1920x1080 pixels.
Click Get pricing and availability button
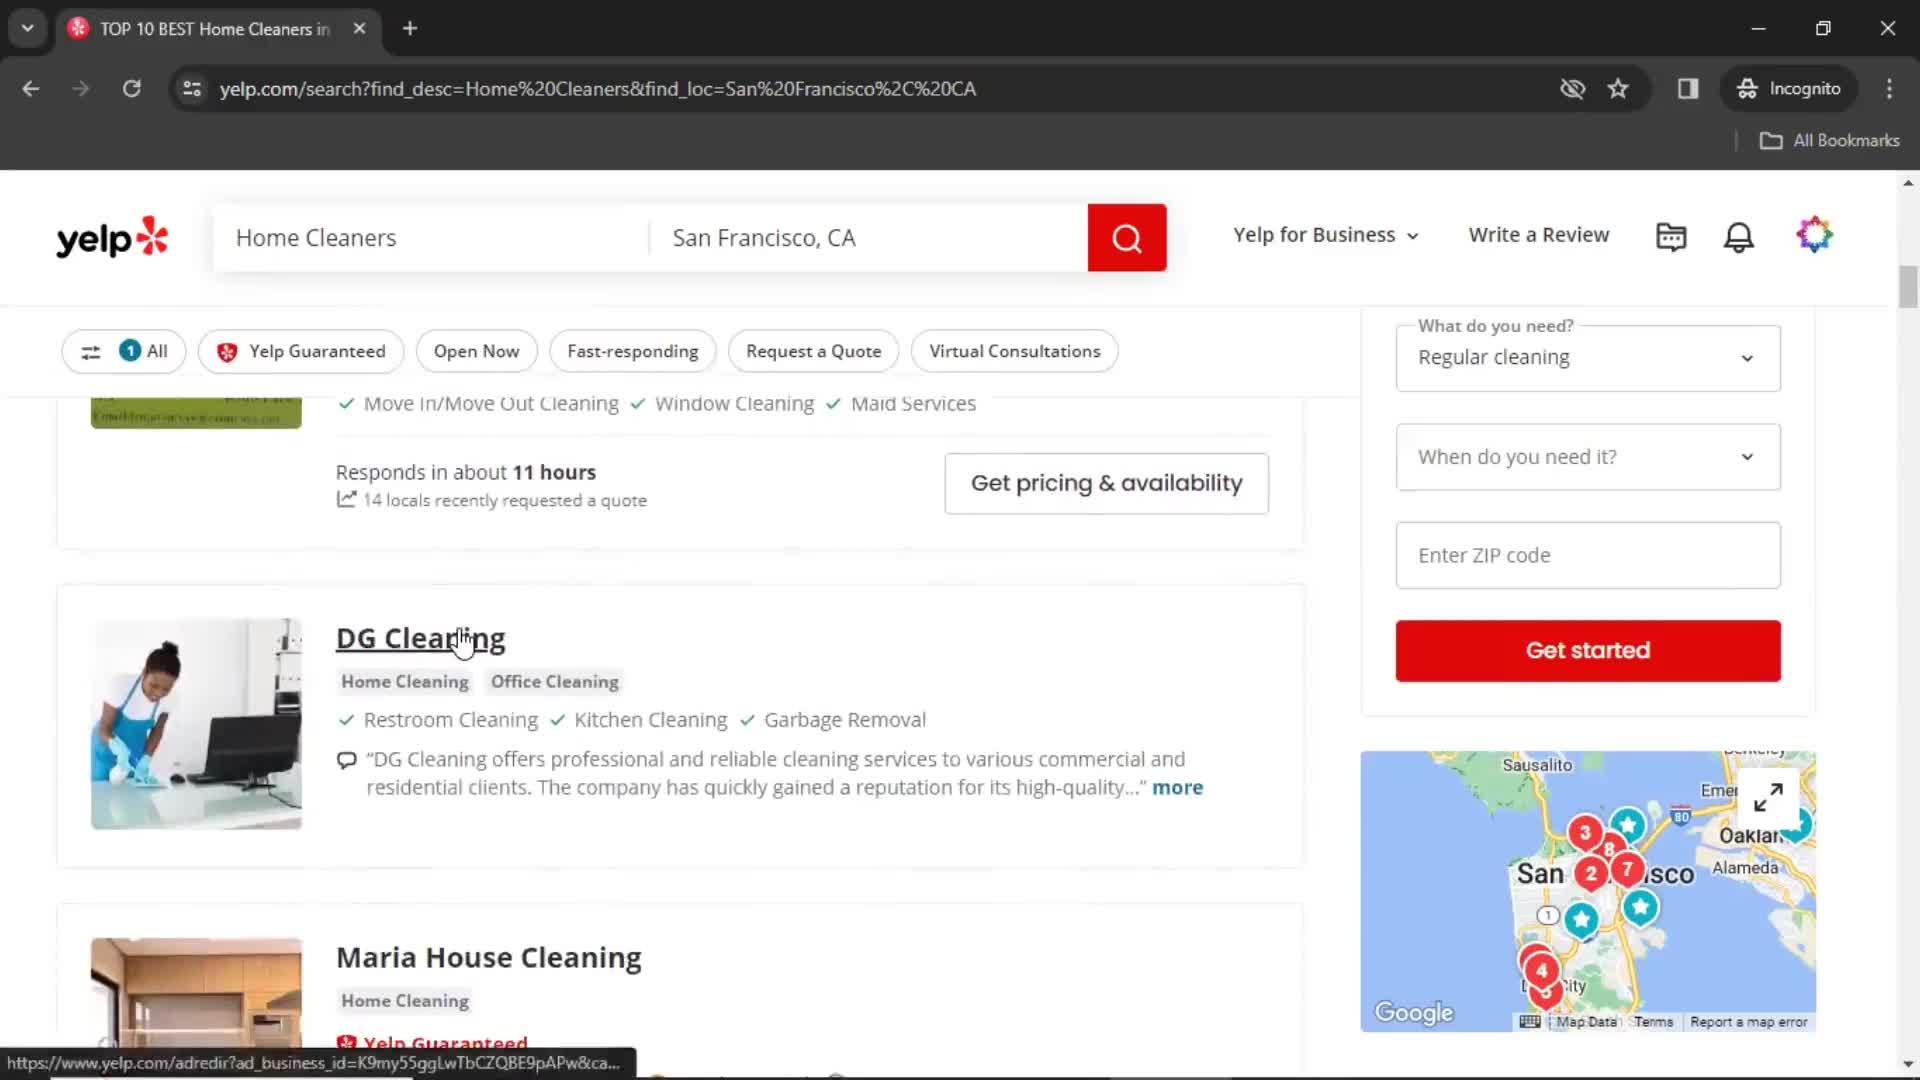click(1106, 481)
